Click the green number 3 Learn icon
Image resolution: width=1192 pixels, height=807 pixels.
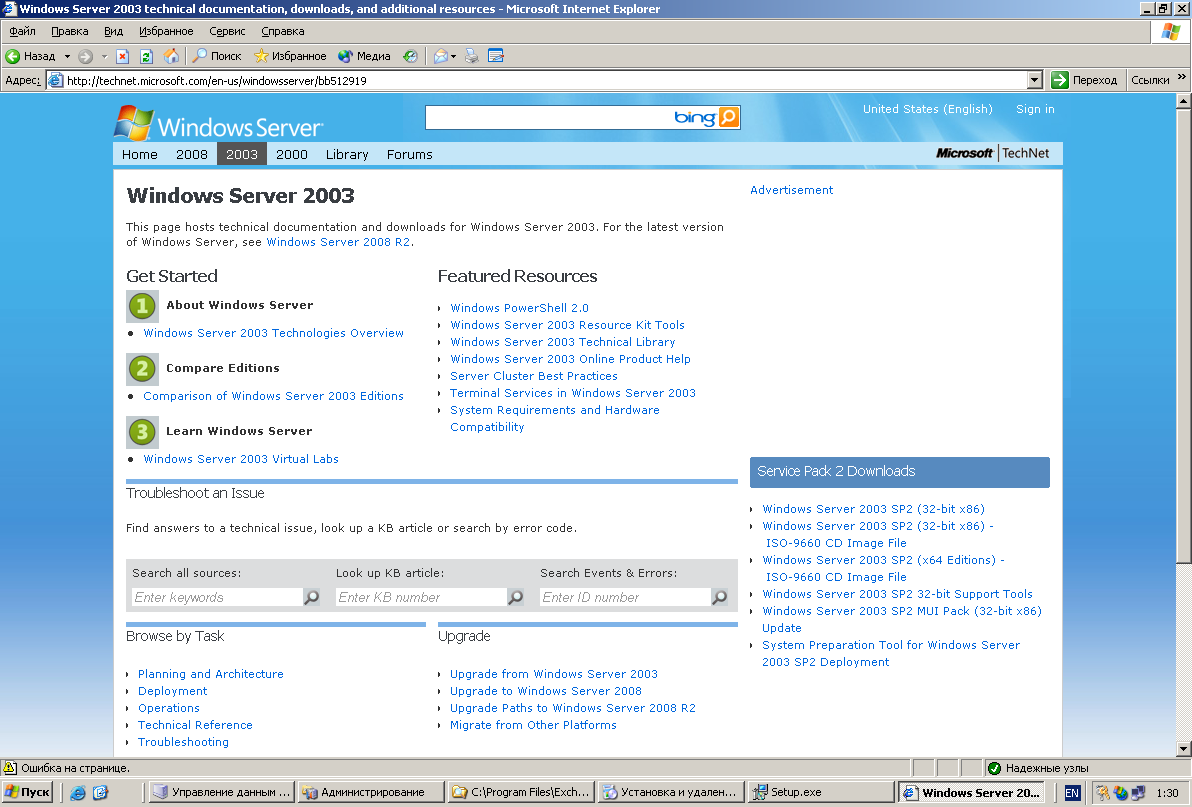(x=142, y=432)
